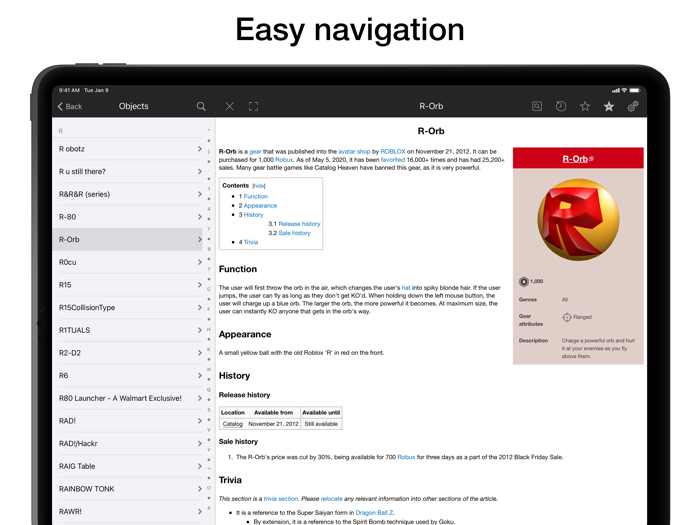Open the R obotz list entry
The height and width of the screenshot is (525, 700).
128,149
